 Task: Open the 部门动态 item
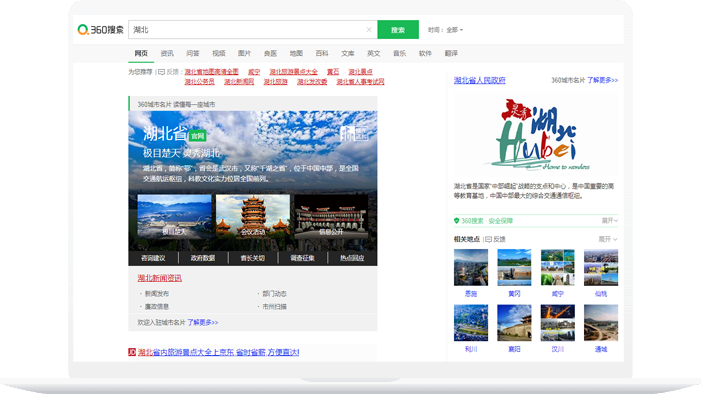pyautogui.click(x=274, y=294)
